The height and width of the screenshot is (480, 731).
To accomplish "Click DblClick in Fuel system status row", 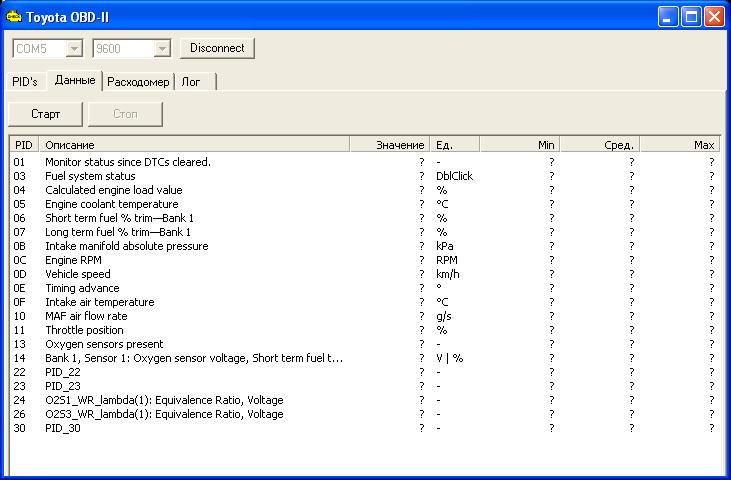I will [x=454, y=176].
